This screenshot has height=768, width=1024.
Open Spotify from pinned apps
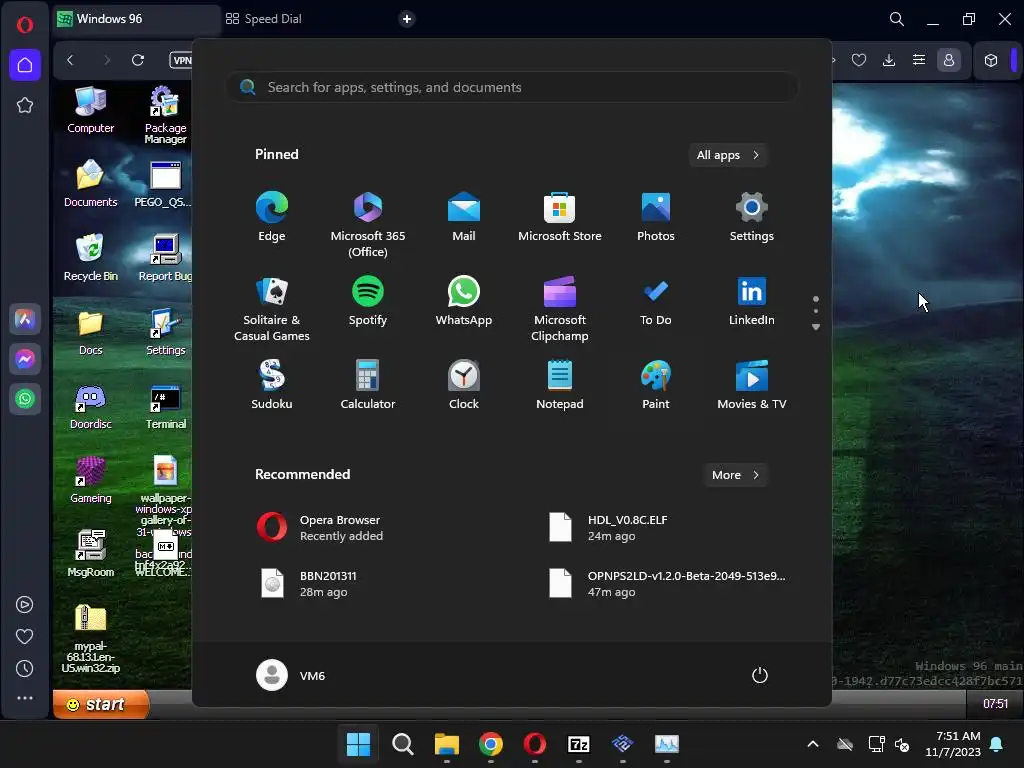pos(367,301)
